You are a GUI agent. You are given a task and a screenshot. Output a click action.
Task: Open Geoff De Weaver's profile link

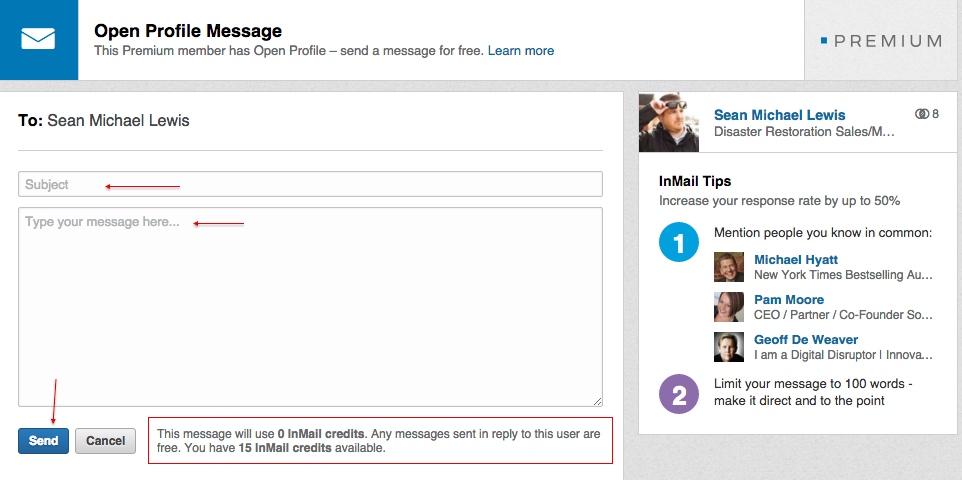pyautogui.click(x=806, y=339)
